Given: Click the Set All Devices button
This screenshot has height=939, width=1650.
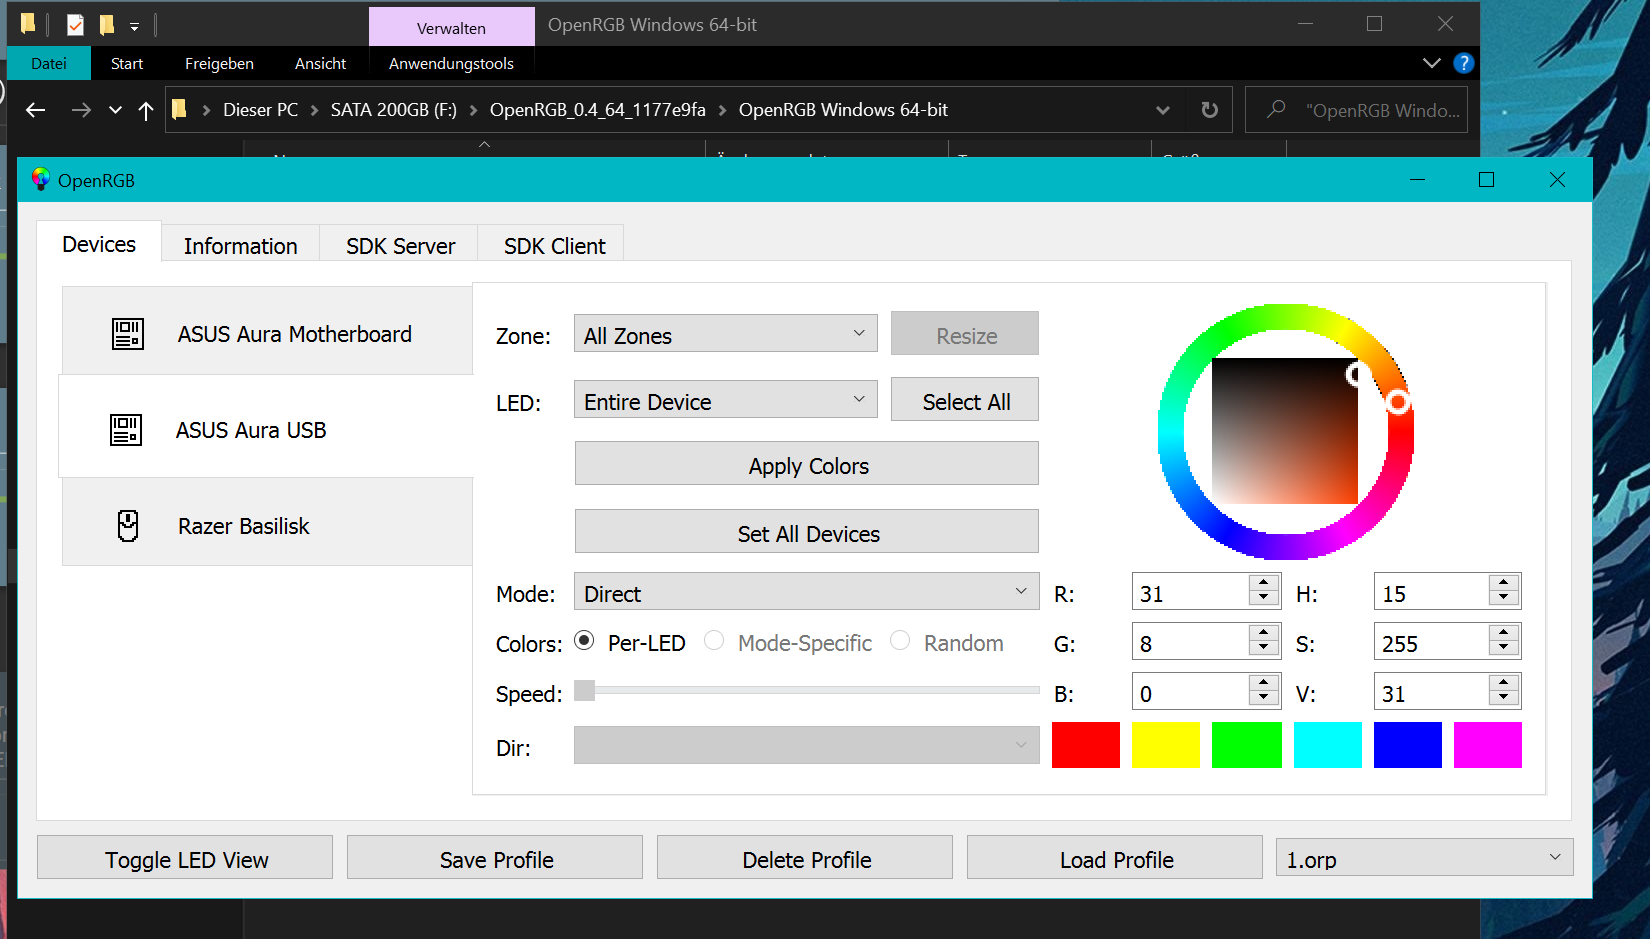Looking at the screenshot, I should [x=807, y=532].
